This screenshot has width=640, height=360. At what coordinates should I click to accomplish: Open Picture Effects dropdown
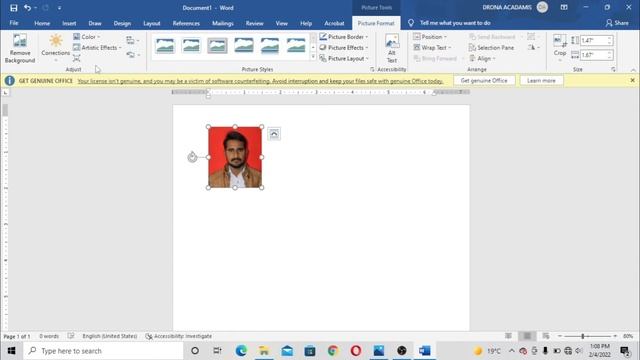click(x=344, y=48)
